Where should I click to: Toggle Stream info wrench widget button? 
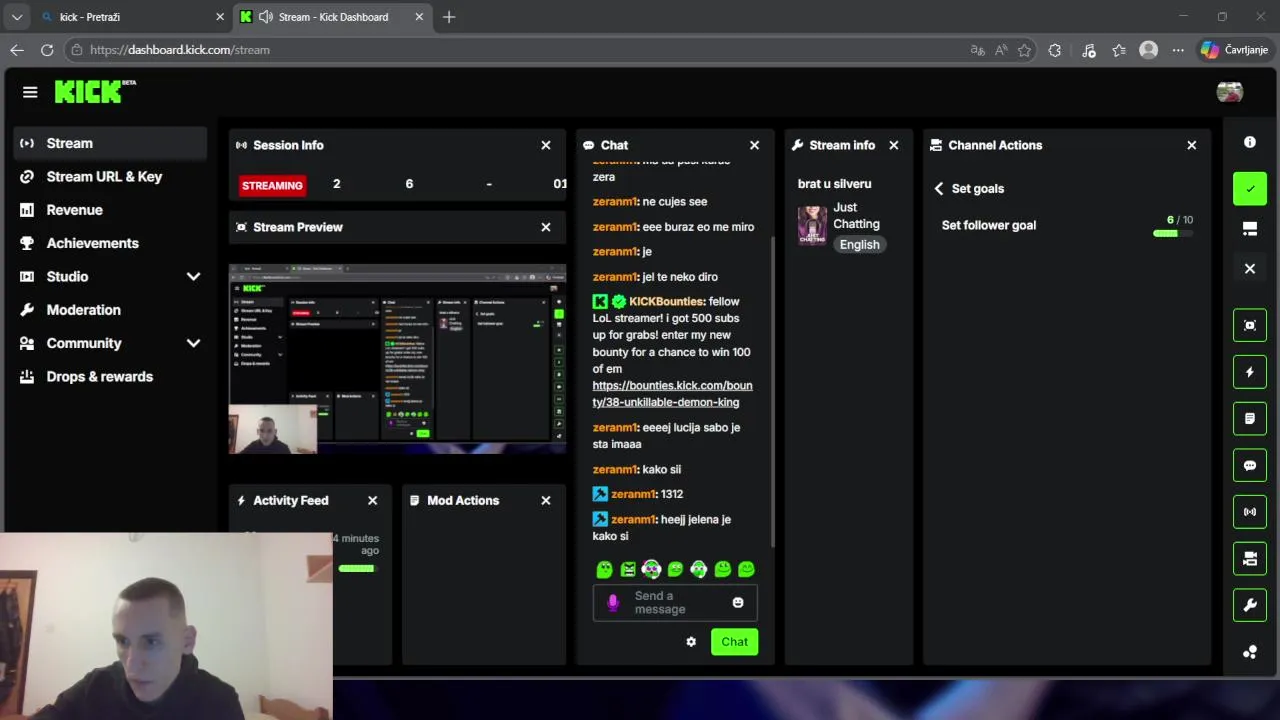coord(1250,605)
